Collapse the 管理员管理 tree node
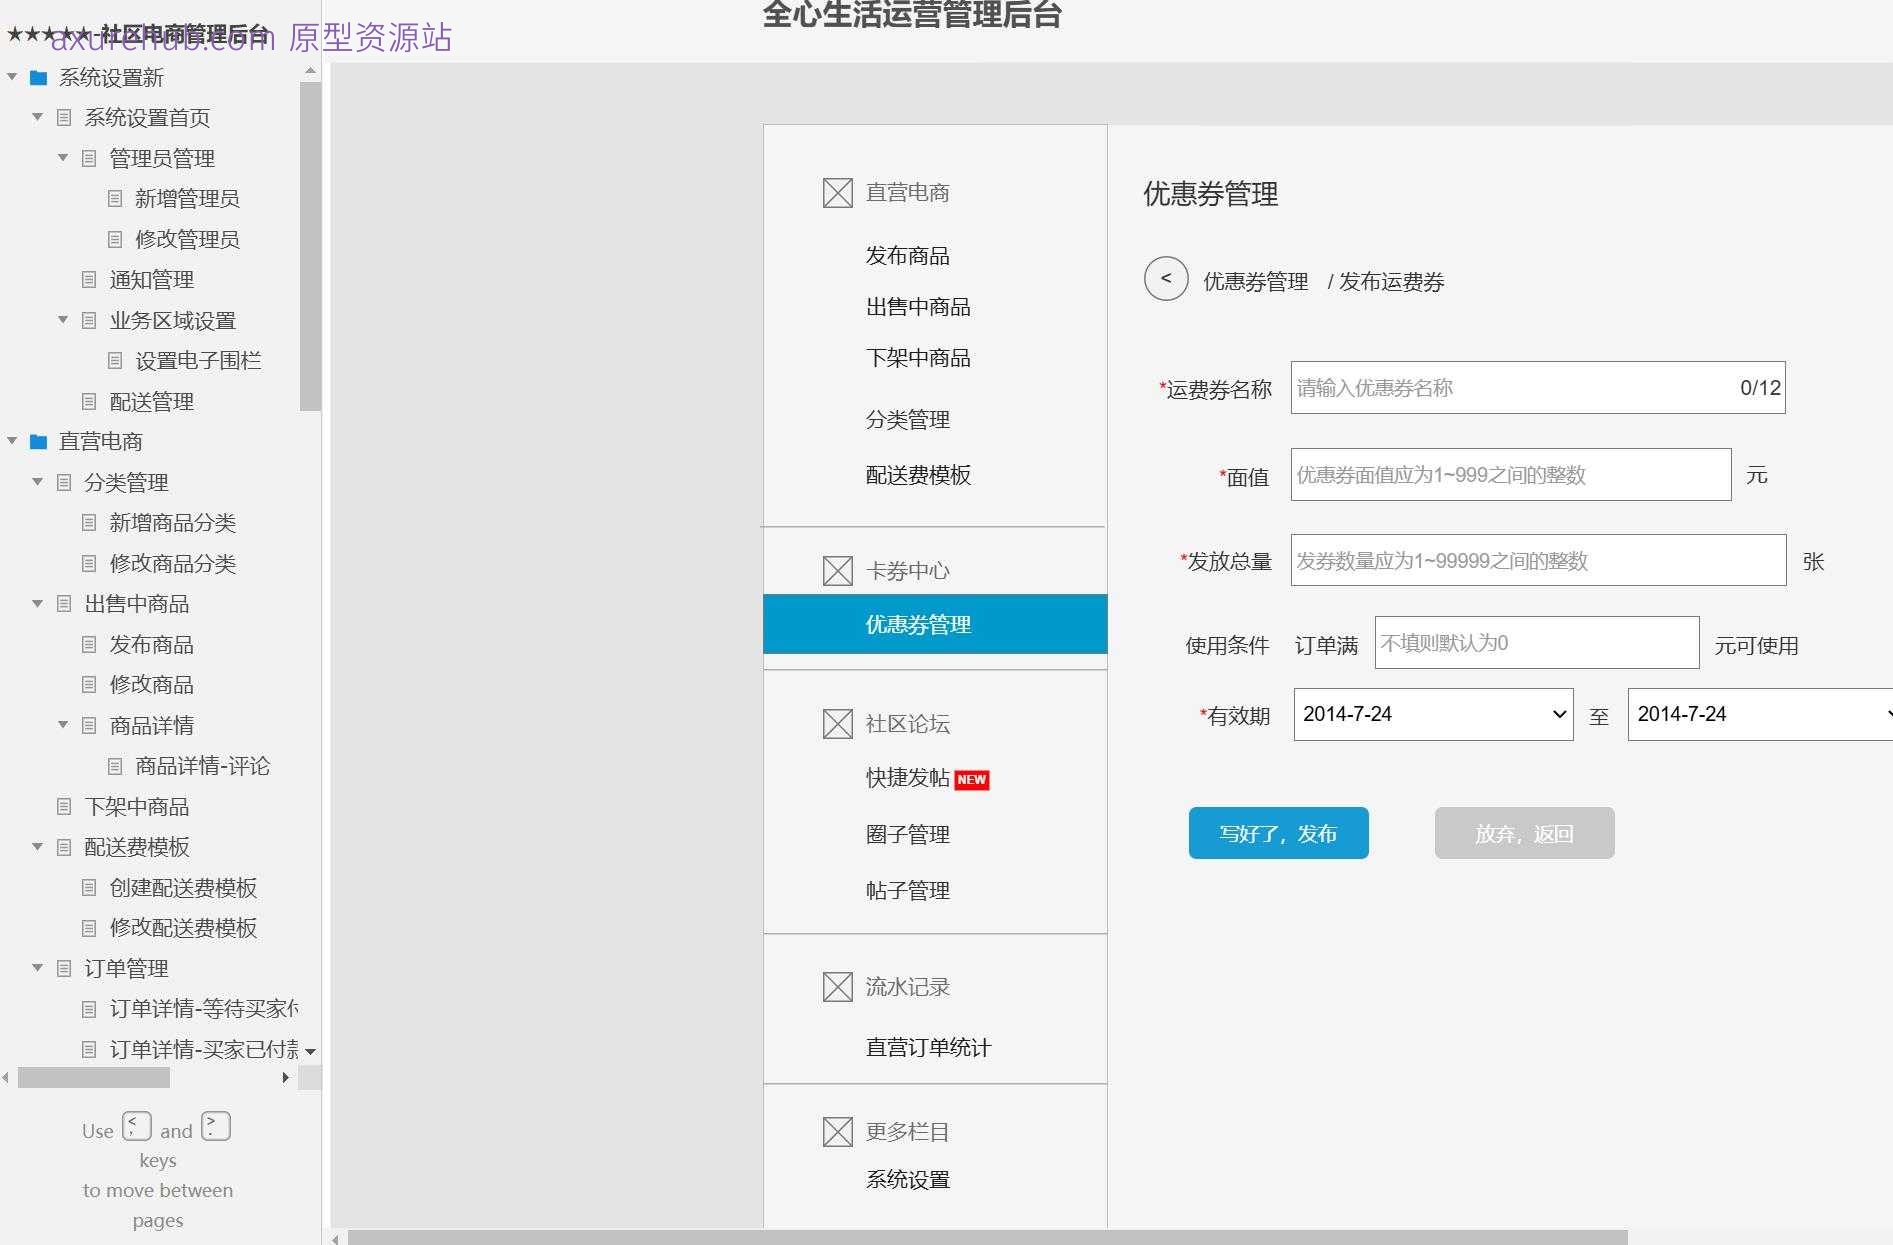Viewport: 1893px width, 1245px height. 63,157
